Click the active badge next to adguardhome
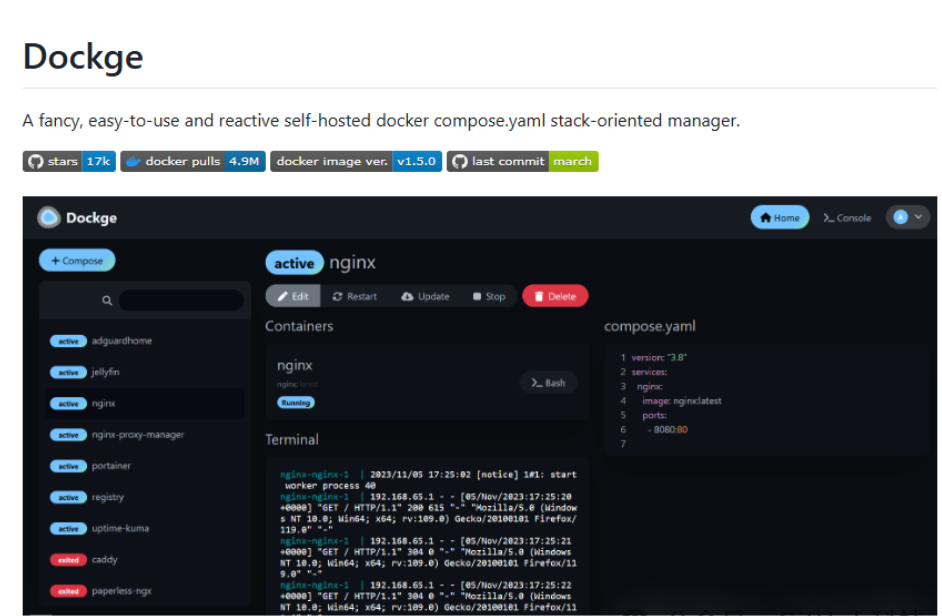The height and width of the screenshot is (616, 942). click(x=68, y=341)
